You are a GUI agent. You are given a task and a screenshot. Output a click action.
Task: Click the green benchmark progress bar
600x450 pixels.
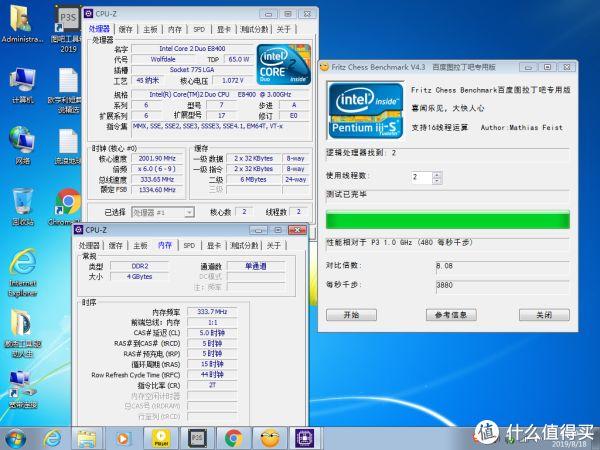click(x=448, y=220)
